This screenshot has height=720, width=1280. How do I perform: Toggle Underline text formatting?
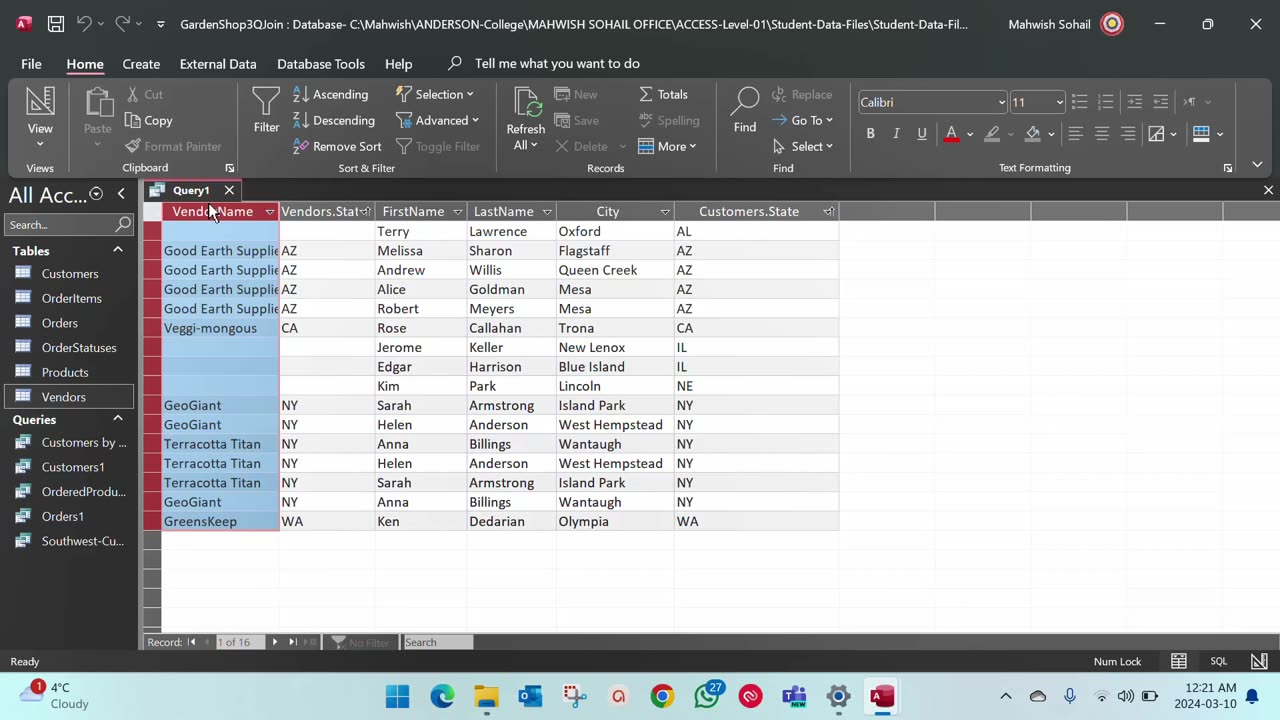click(922, 133)
